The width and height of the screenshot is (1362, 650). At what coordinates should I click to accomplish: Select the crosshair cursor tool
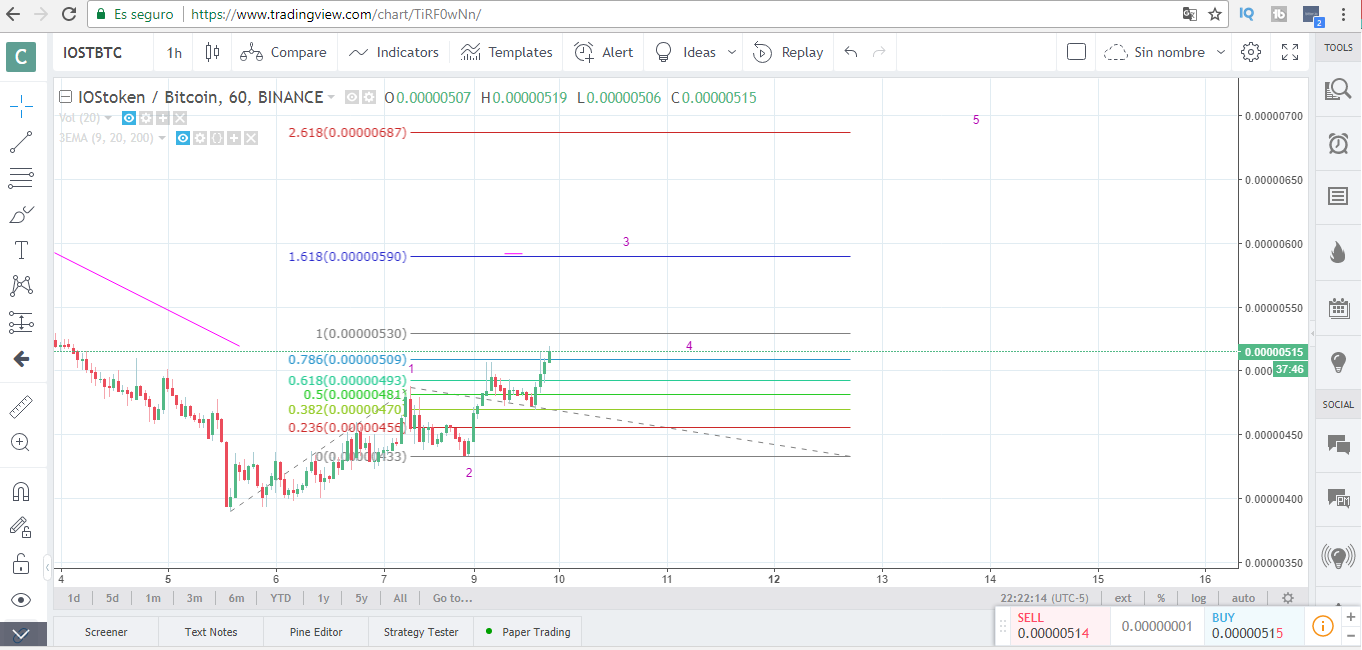tap(21, 105)
